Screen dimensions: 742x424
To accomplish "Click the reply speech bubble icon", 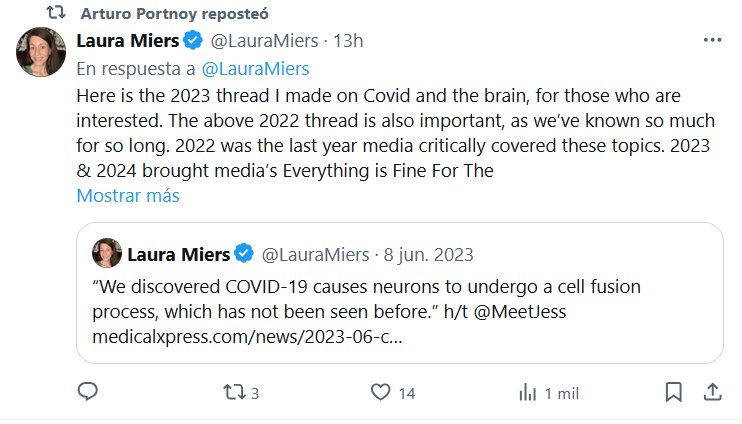I will [x=88, y=393].
